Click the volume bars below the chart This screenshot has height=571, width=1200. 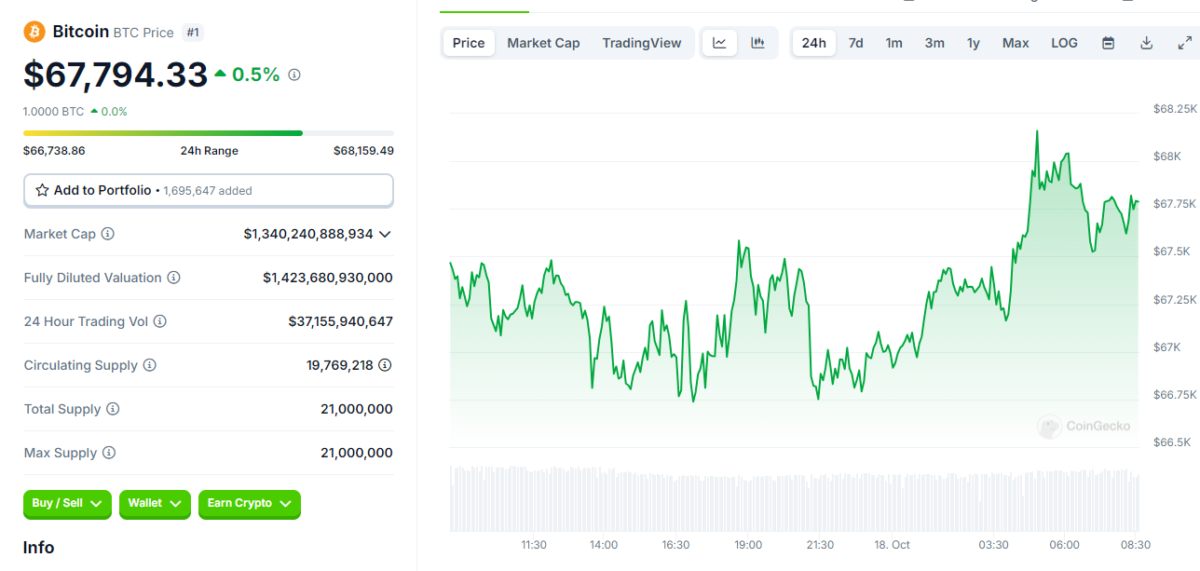(794, 497)
